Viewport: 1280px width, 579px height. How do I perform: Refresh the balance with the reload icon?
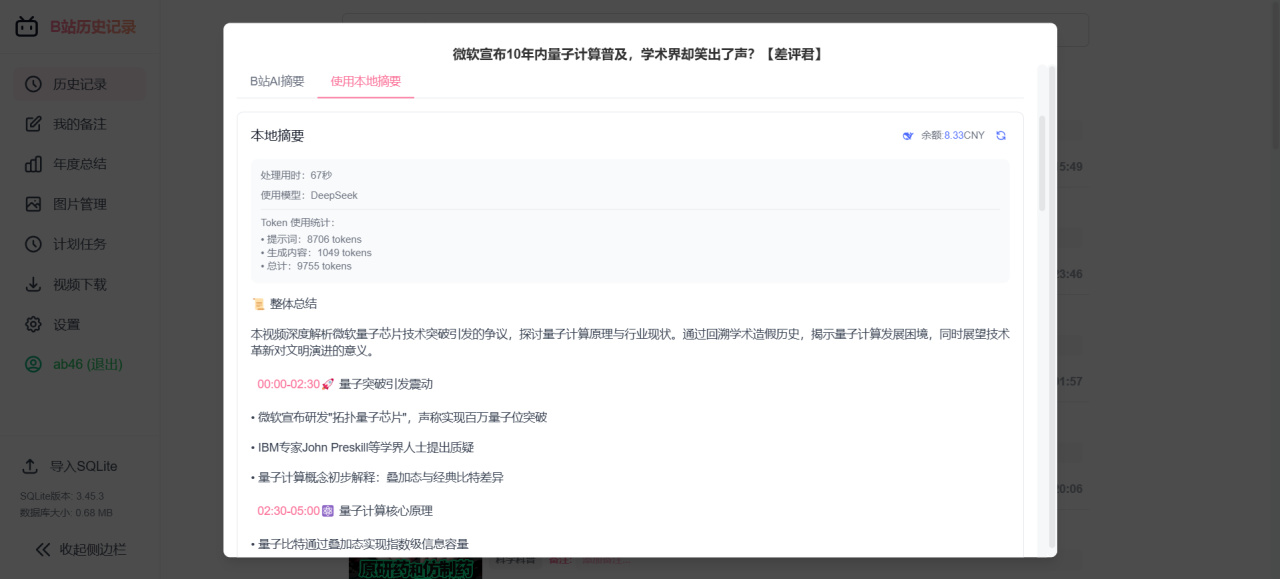(x=1001, y=136)
